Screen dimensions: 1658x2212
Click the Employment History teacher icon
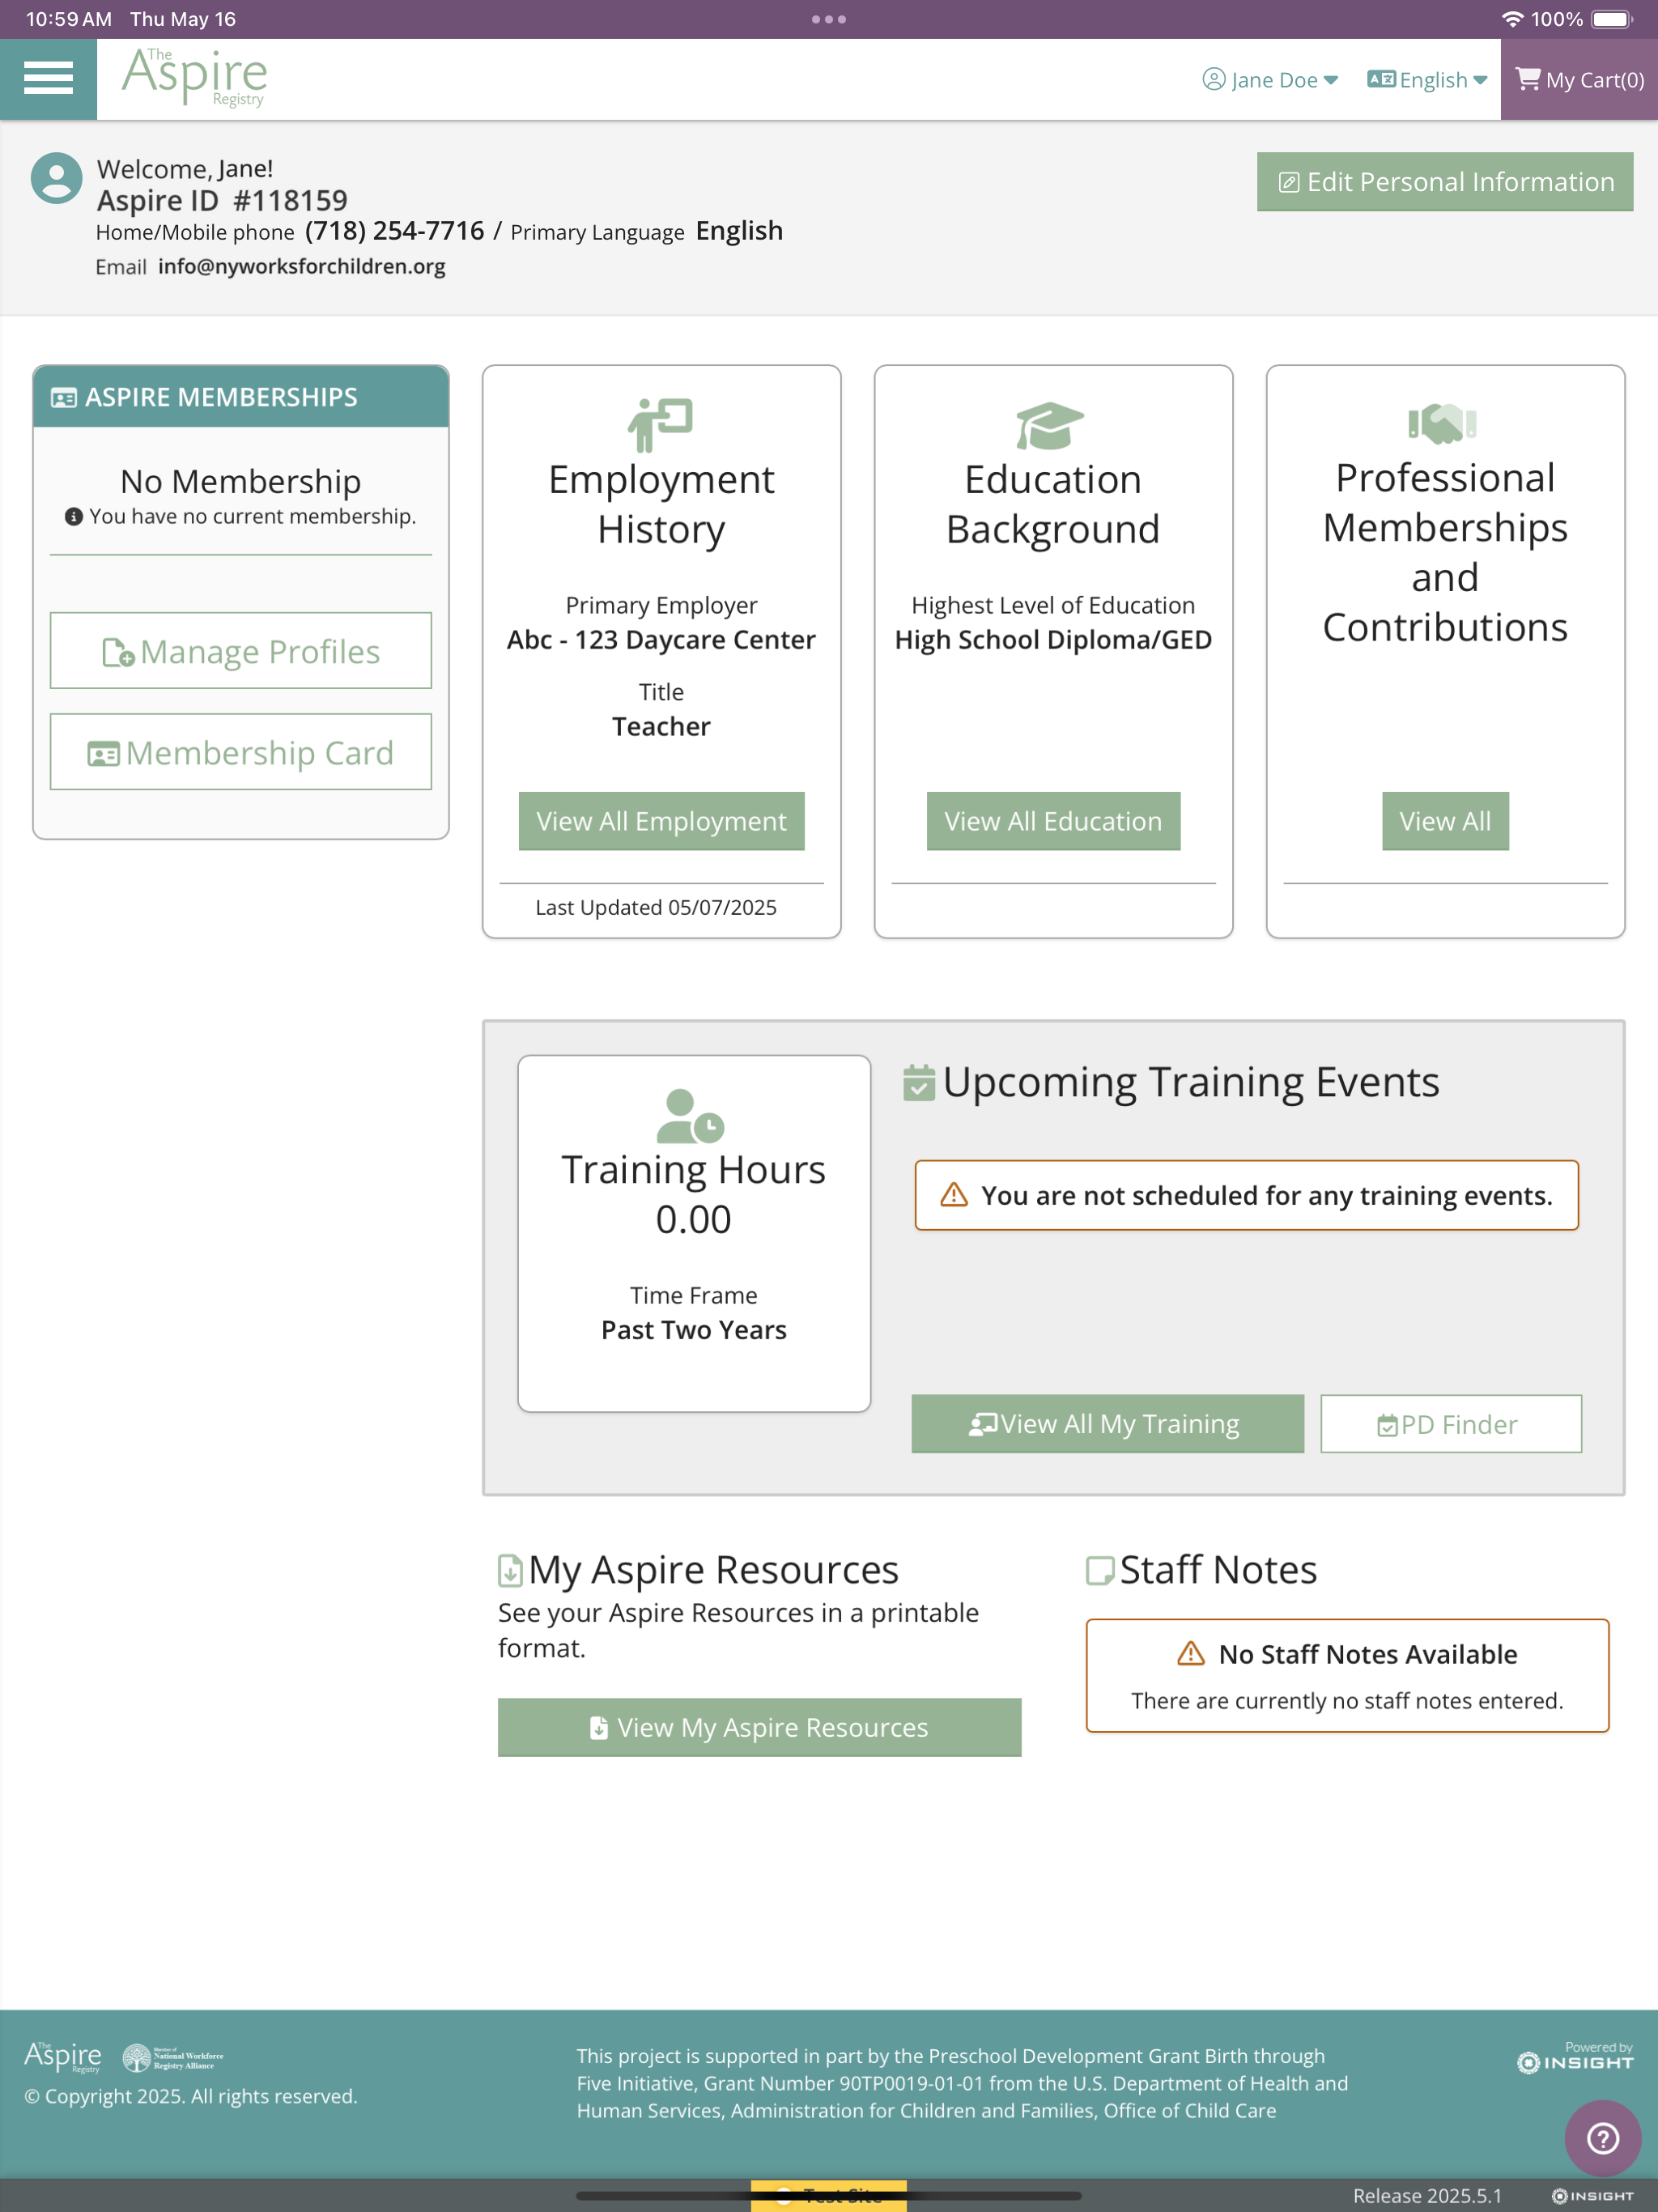coord(660,424)
